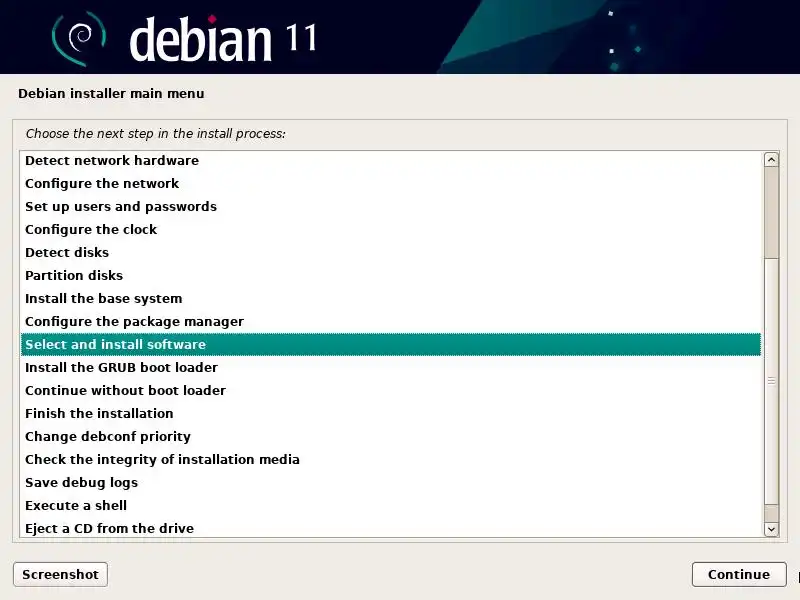Click the Continue button
Screen dimensions: 800x600
tap(739, 574)
